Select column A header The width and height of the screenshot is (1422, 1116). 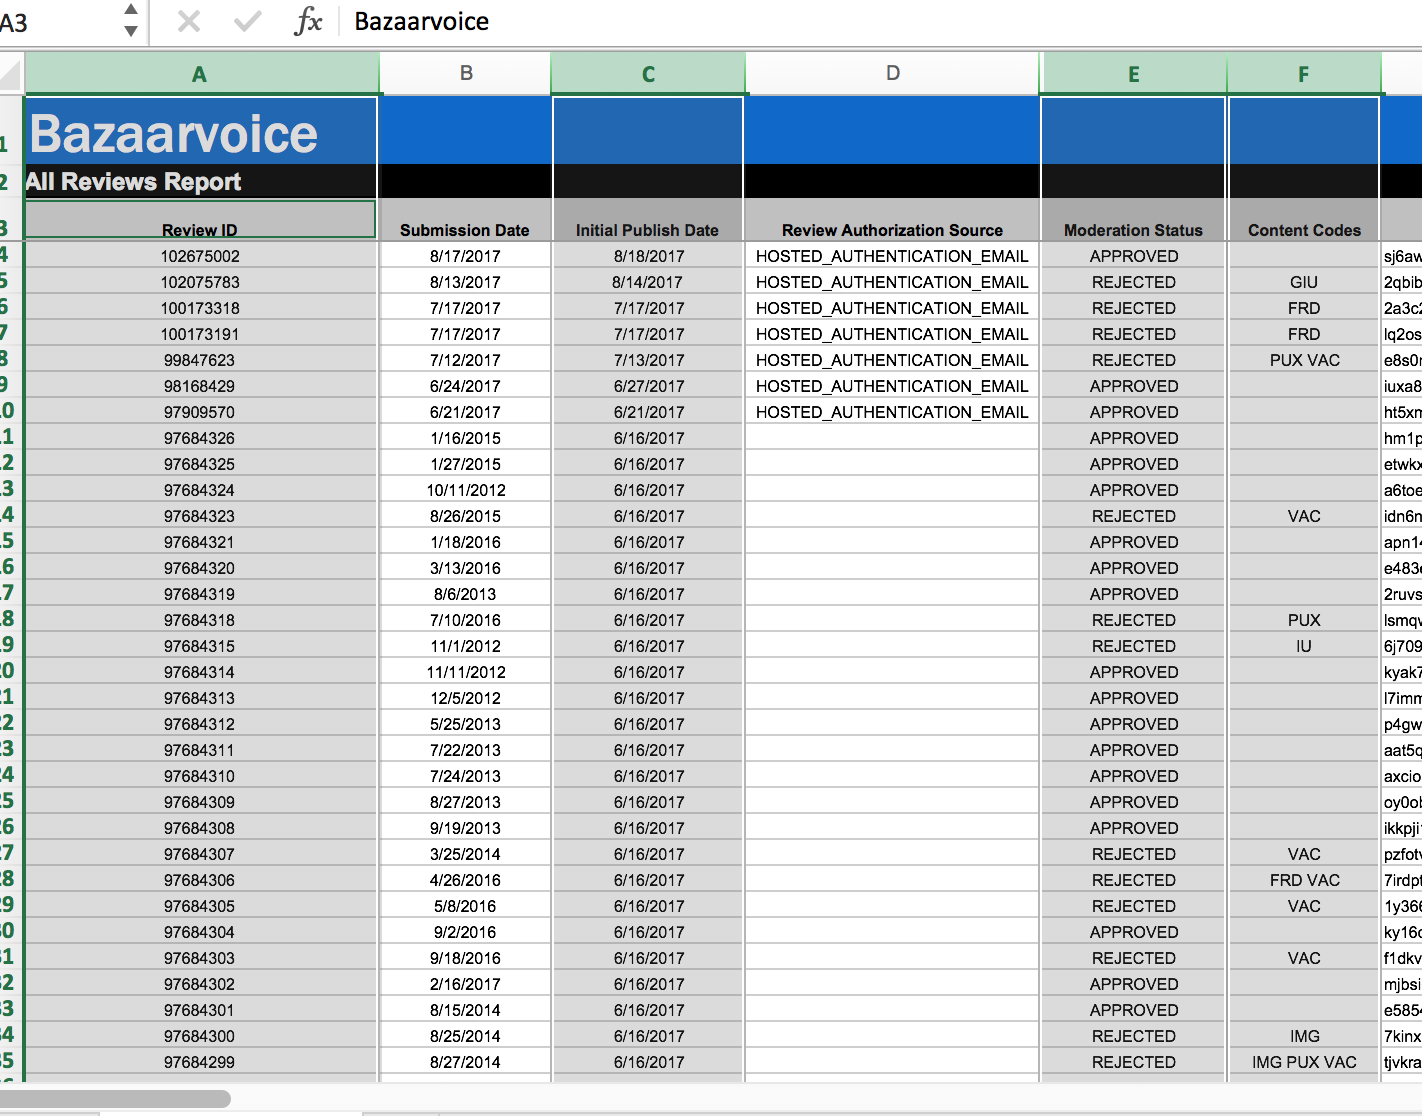tap(200, 73)
